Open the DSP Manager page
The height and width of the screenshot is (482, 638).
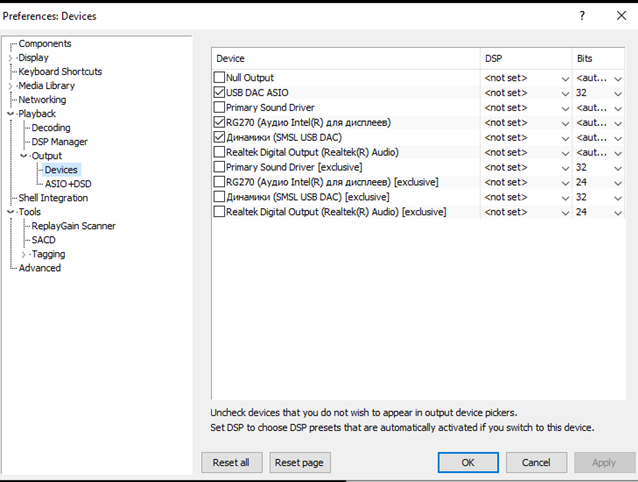(x=59, y=142)
